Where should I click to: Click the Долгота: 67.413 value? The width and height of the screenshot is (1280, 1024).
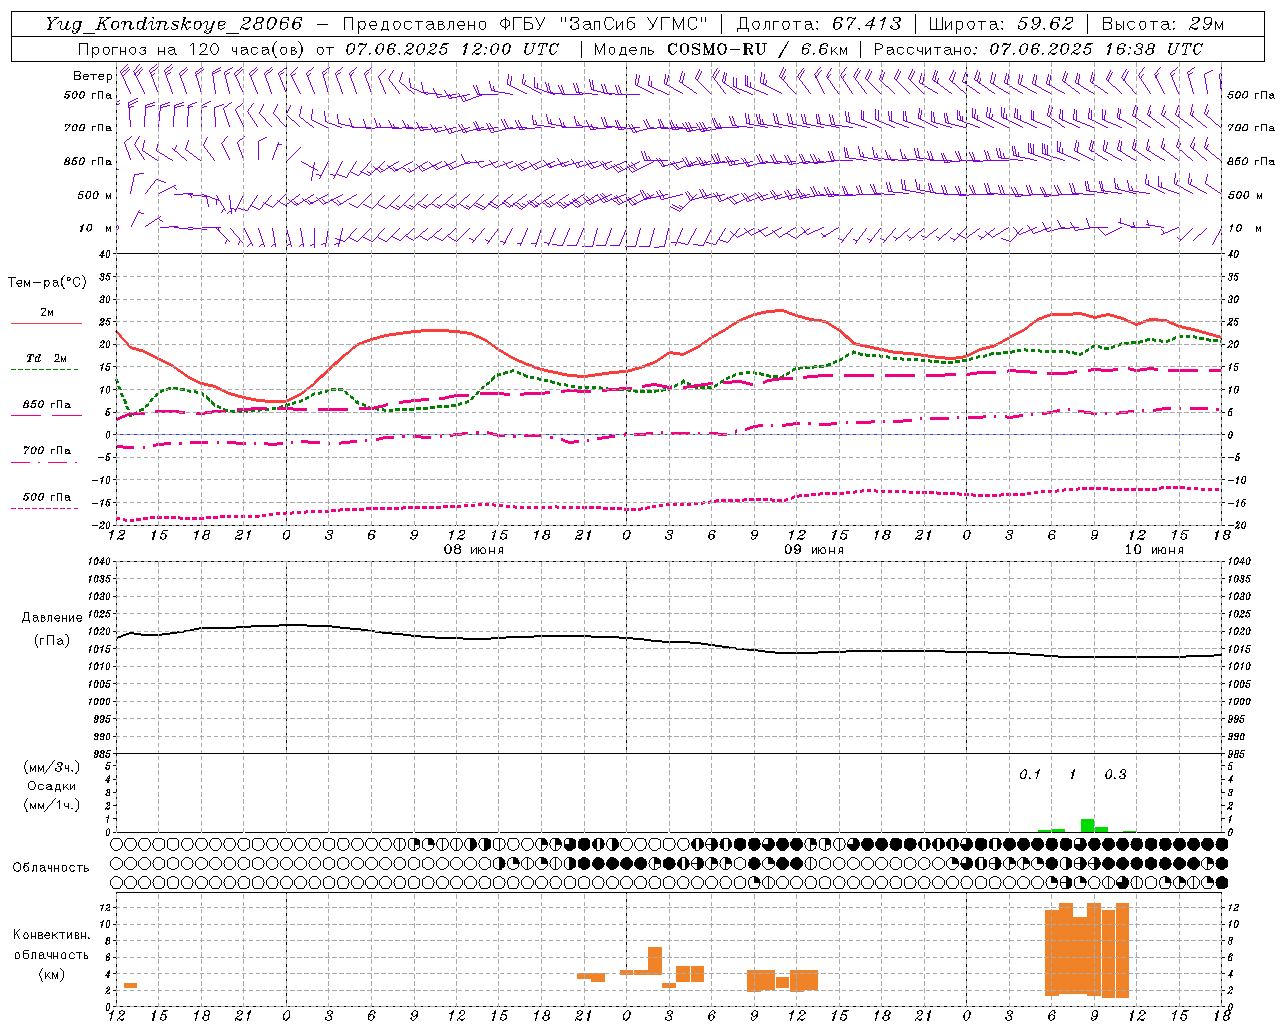pyautogui.click(x=818, y=24)
